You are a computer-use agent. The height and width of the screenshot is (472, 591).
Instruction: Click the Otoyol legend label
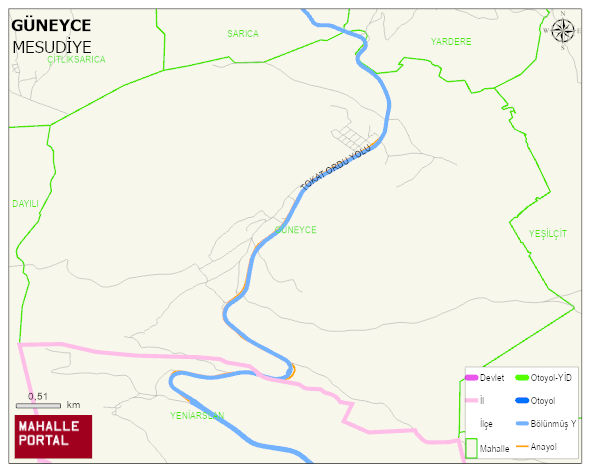543,401
